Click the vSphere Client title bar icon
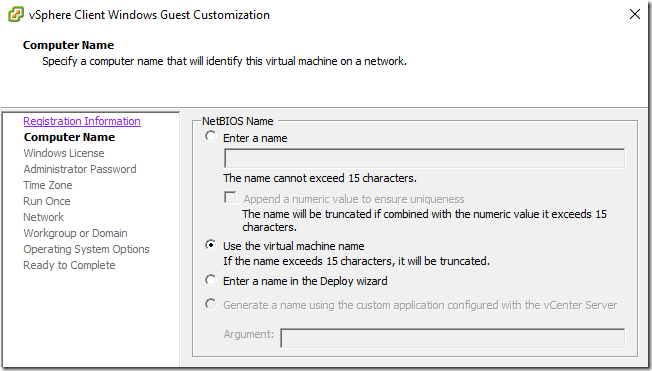This screenshot has width=652, height=371. (16, 15)
